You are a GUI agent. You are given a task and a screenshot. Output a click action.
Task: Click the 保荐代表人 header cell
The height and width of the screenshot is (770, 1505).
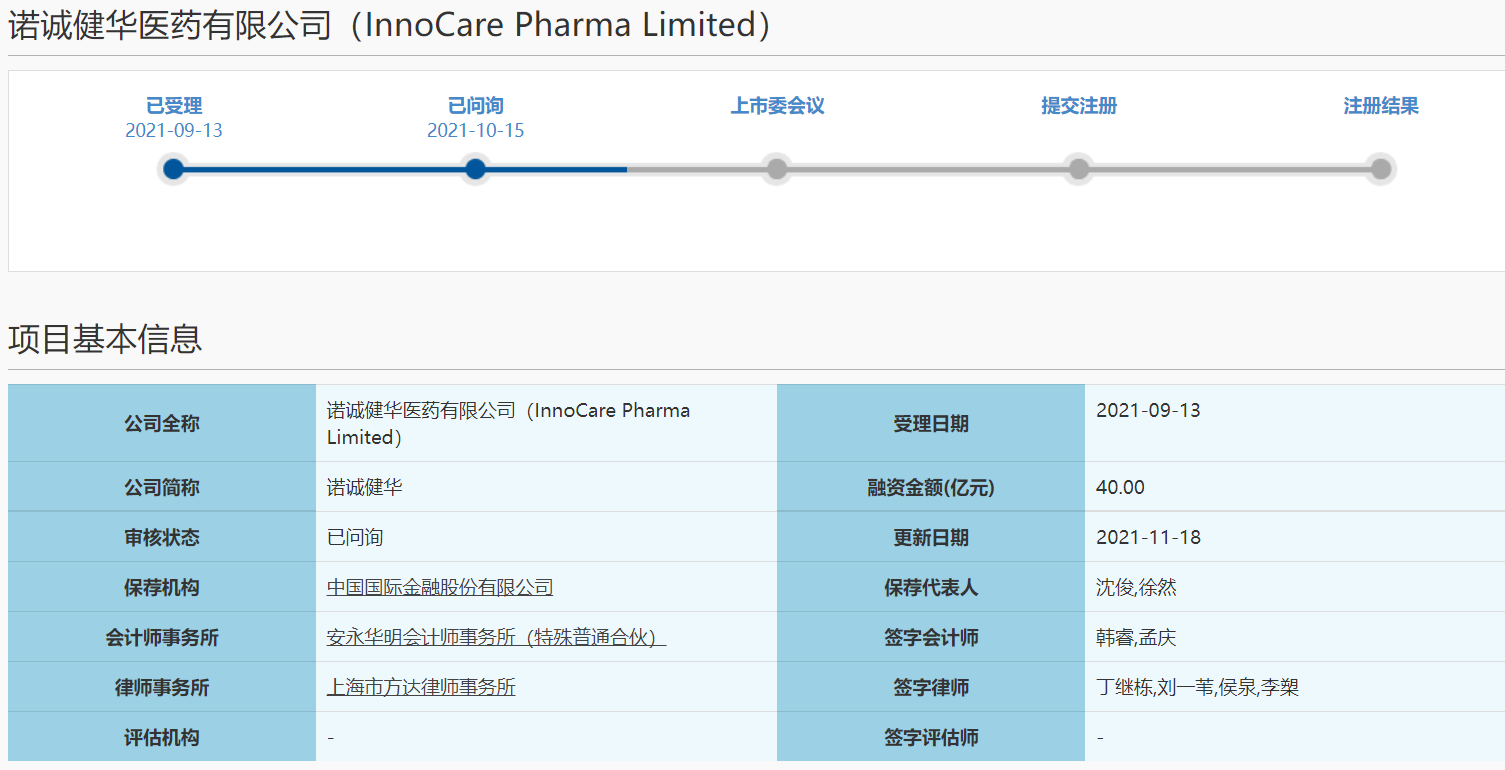pyautogui.click(x=931, y=587)
